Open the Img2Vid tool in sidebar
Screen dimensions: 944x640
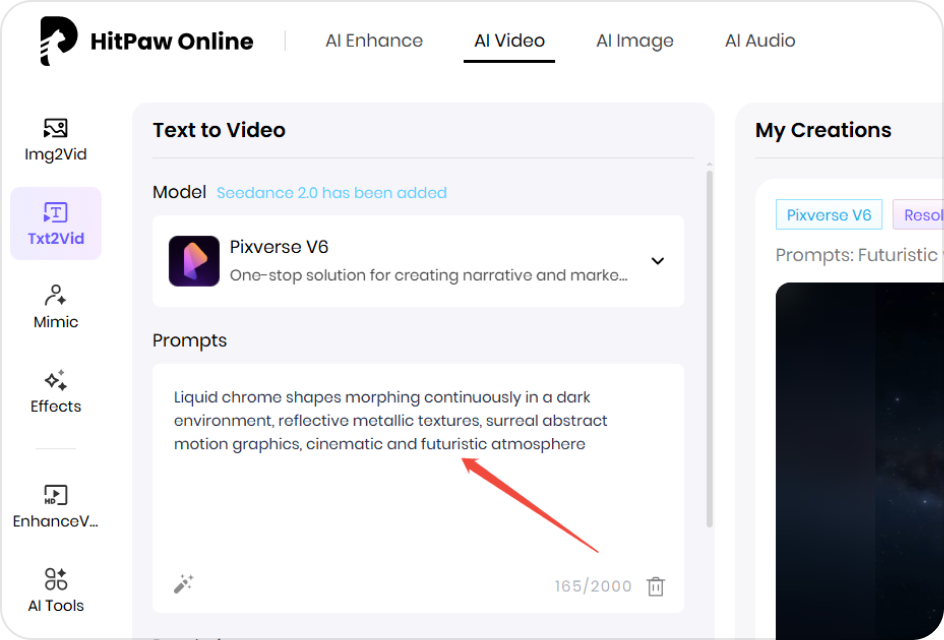point(55,140)
